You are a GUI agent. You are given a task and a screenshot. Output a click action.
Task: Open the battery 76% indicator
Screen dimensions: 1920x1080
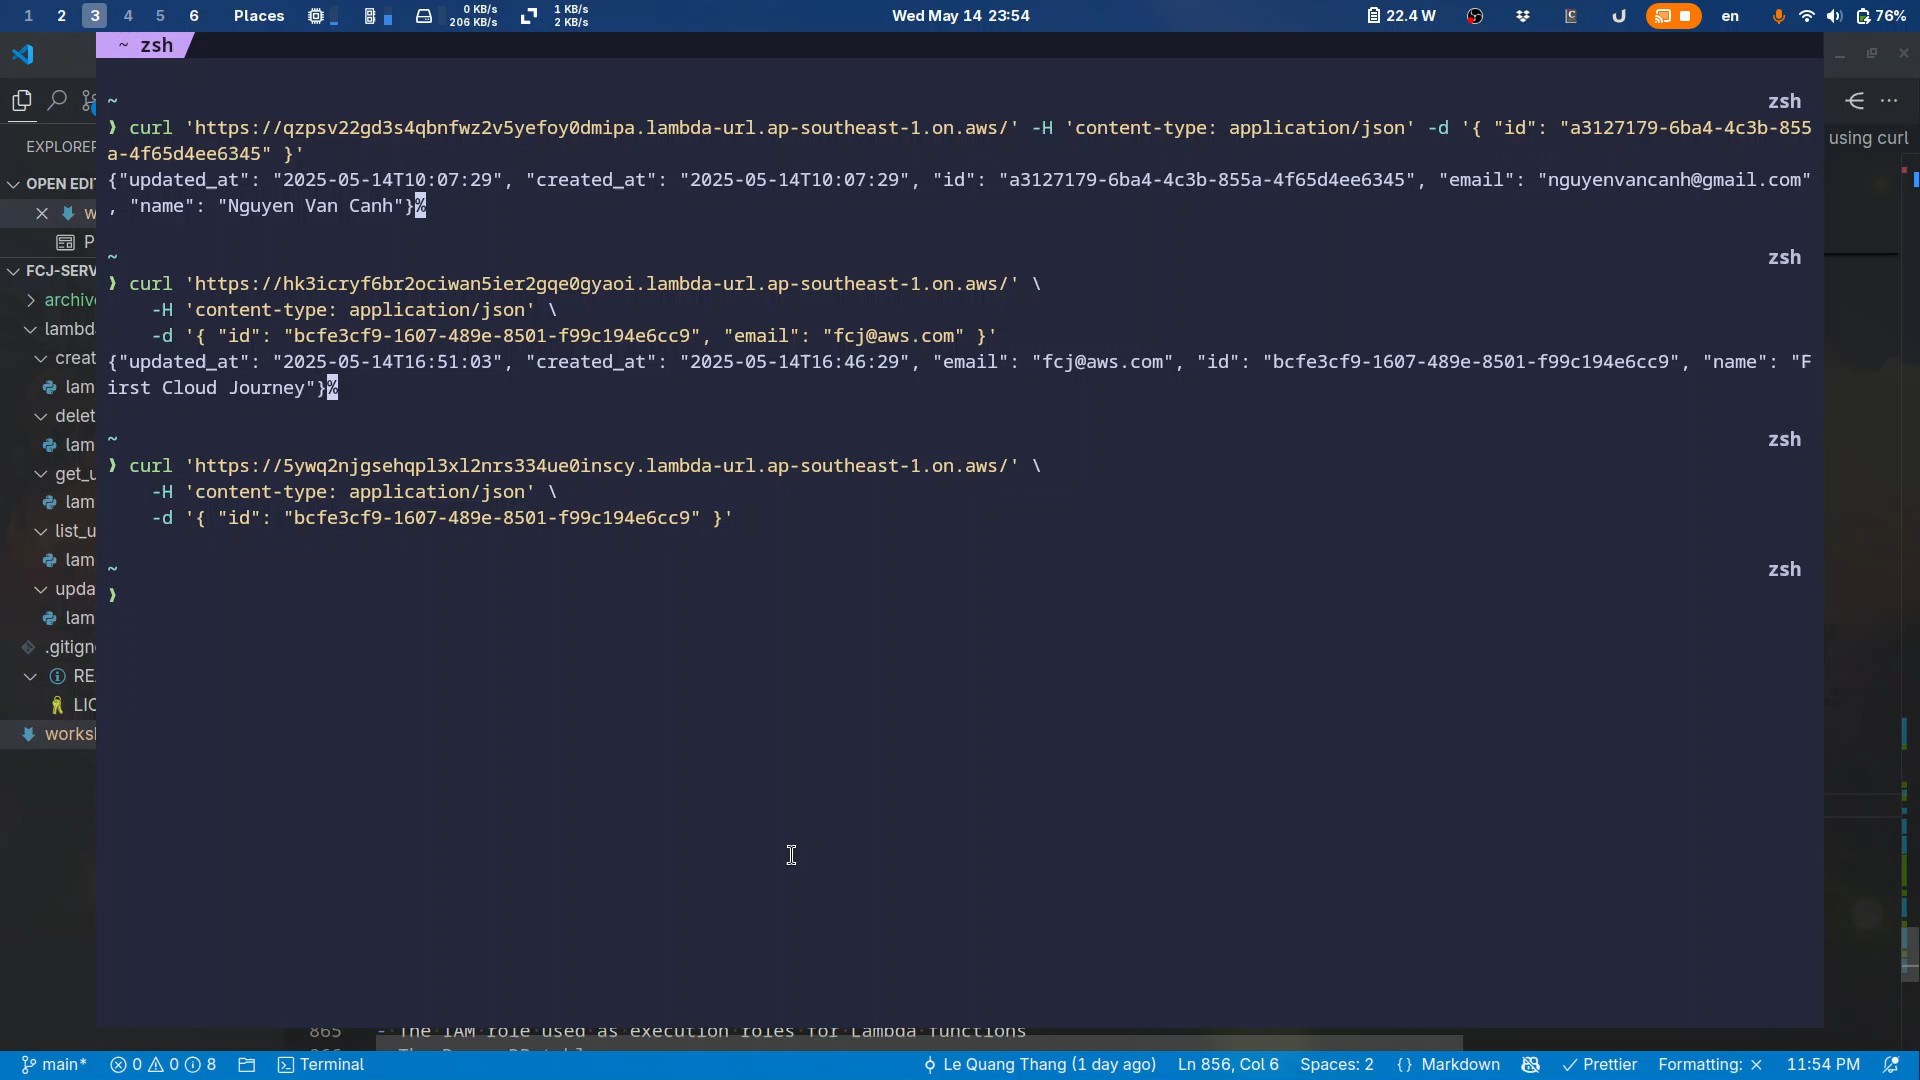coord(1880,16)
